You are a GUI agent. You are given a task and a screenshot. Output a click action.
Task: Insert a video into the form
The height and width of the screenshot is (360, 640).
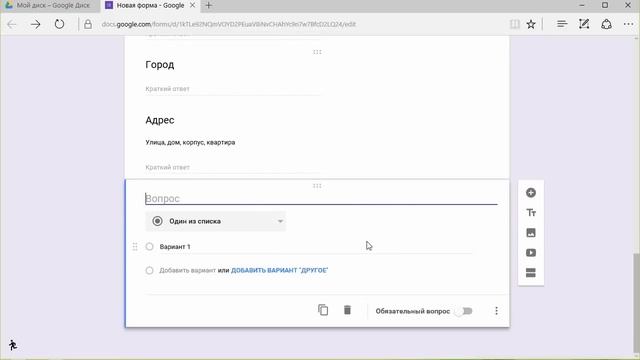tap(531, 253)
